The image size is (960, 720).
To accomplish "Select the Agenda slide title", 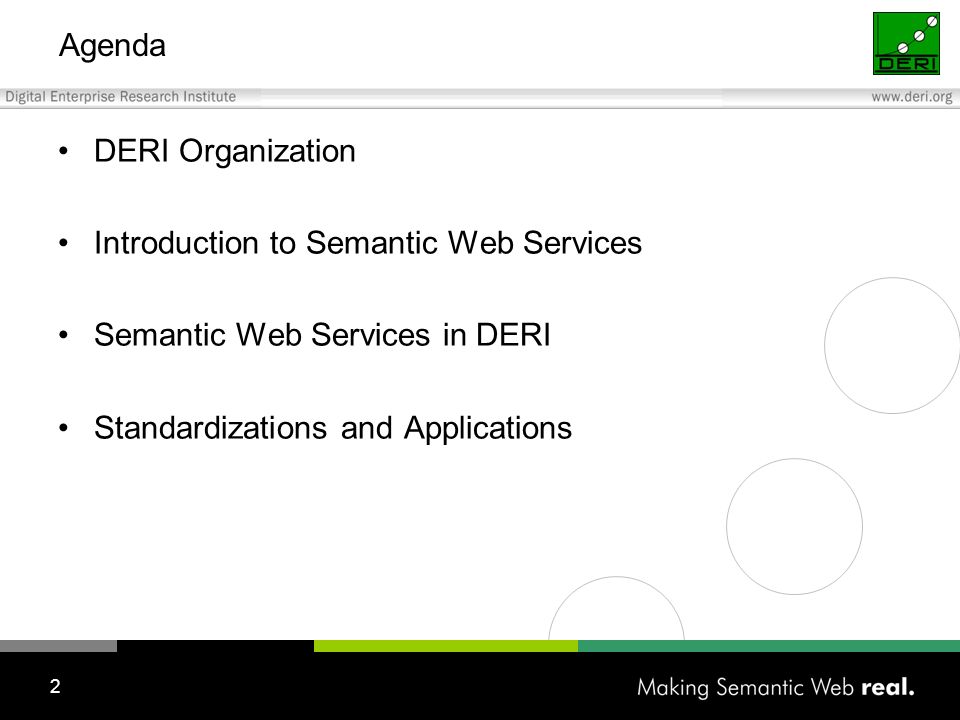I will [x=113, y=46].
